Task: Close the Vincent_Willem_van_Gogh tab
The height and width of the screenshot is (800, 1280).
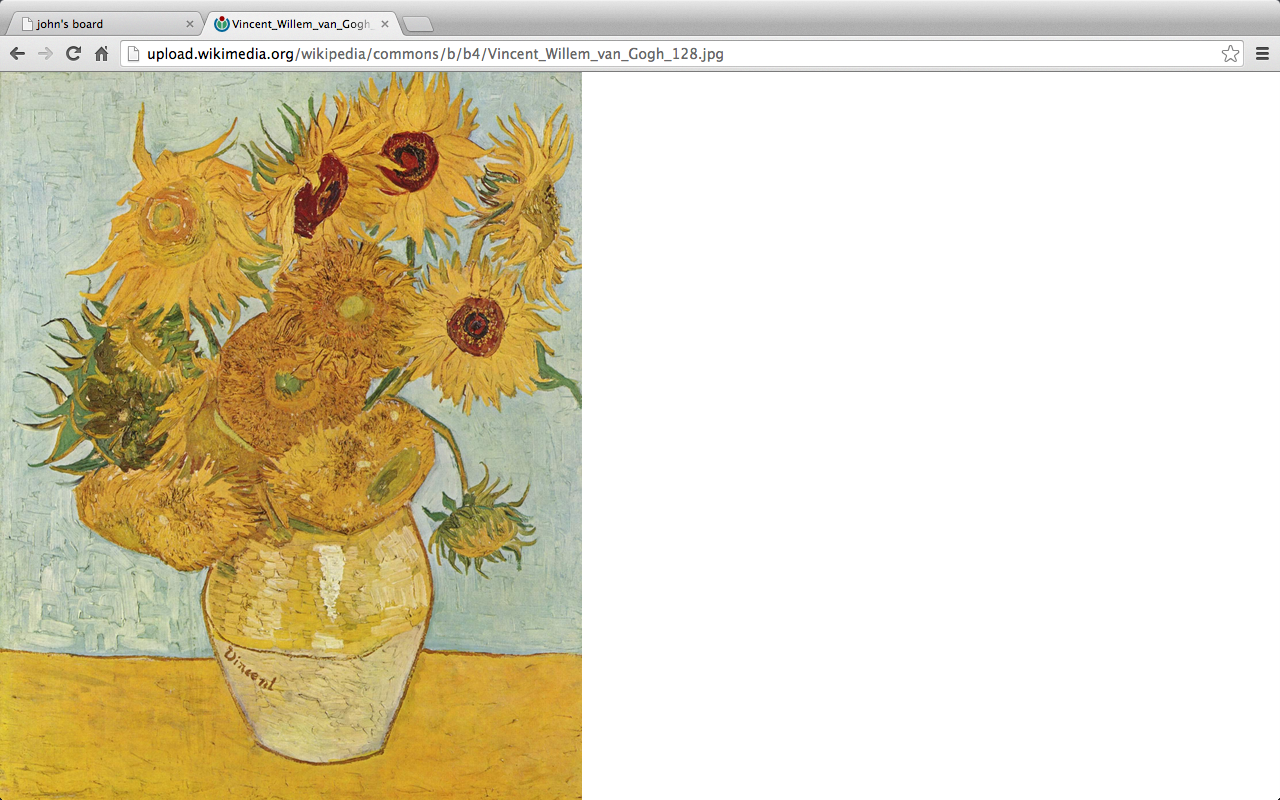Action: 385,24
